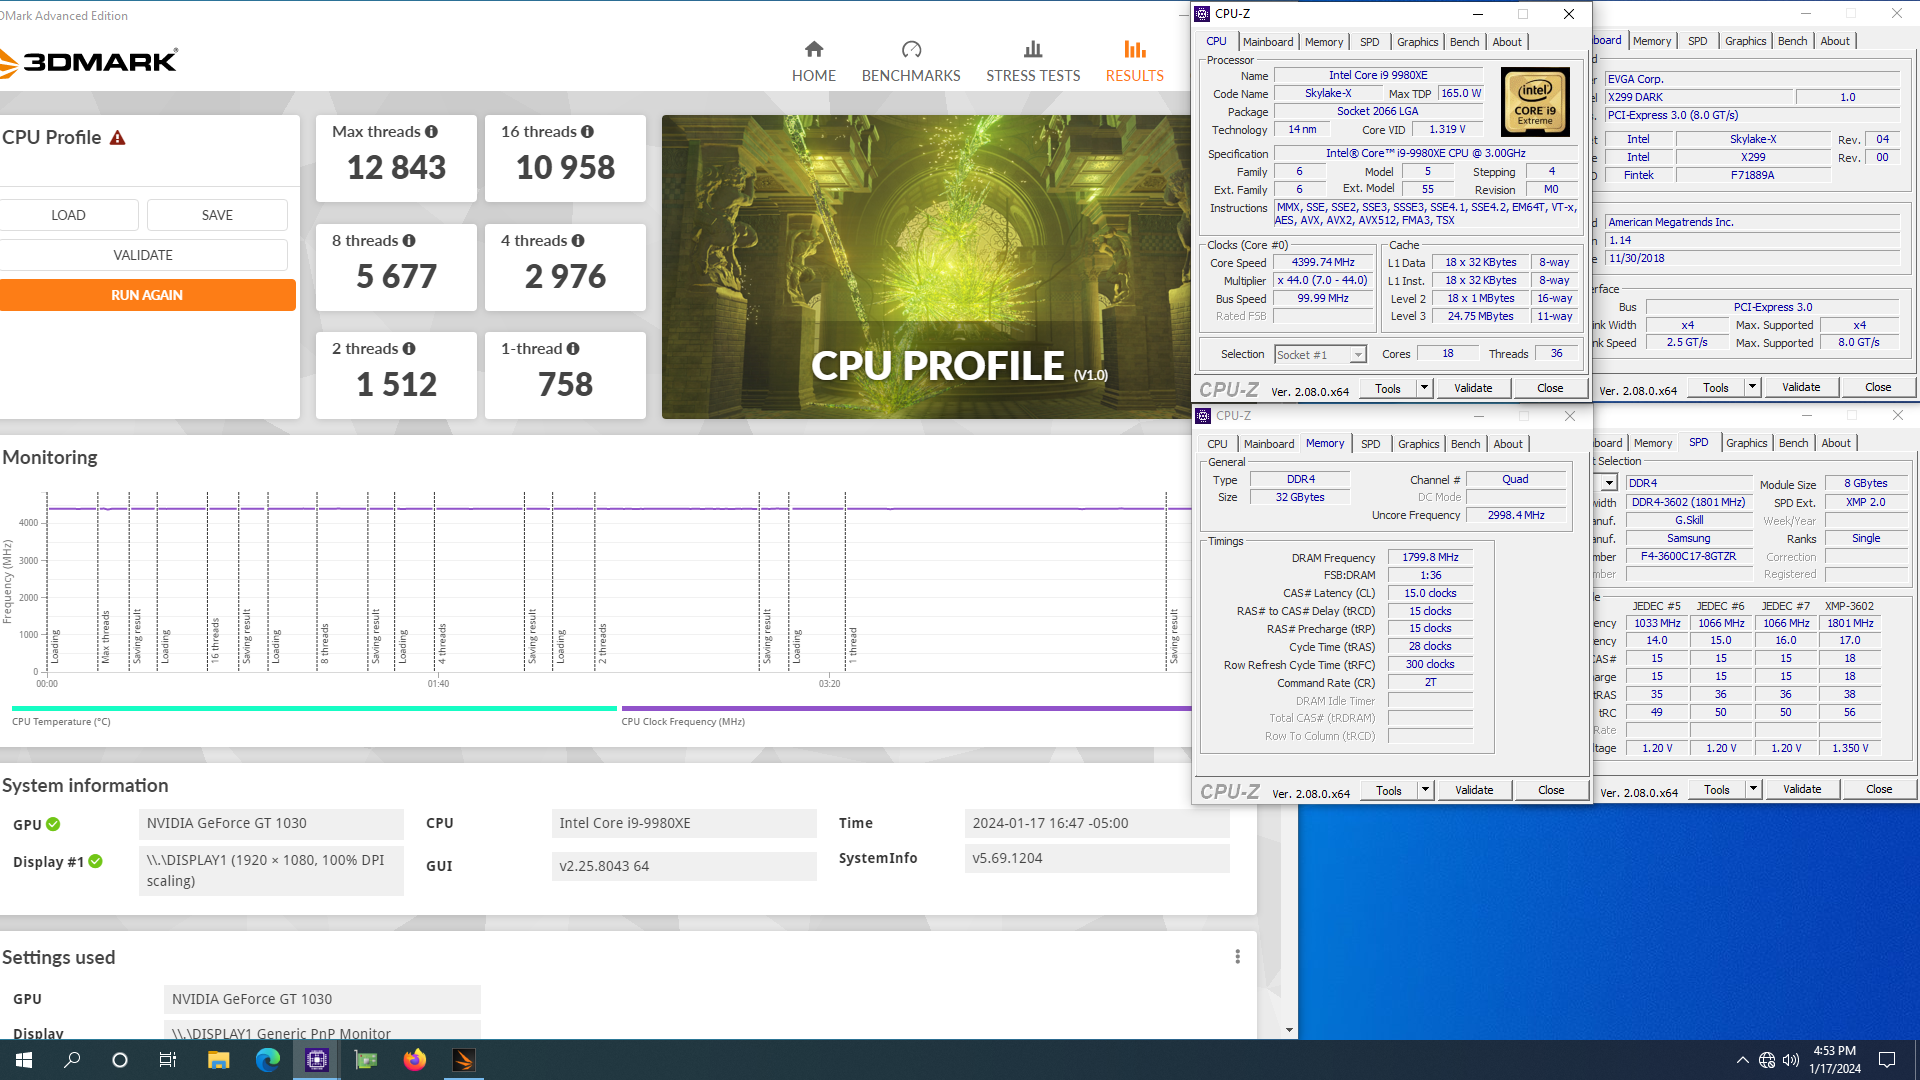Open slot selection dropdown in CPU-Z SPD window

click(1609, 483)
